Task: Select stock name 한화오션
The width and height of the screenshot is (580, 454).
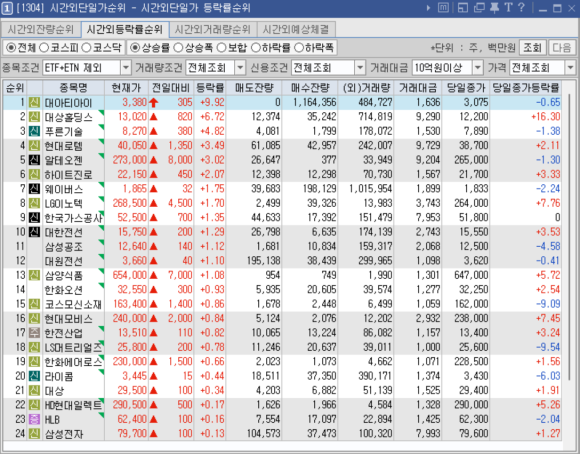Action: [63, 290]
